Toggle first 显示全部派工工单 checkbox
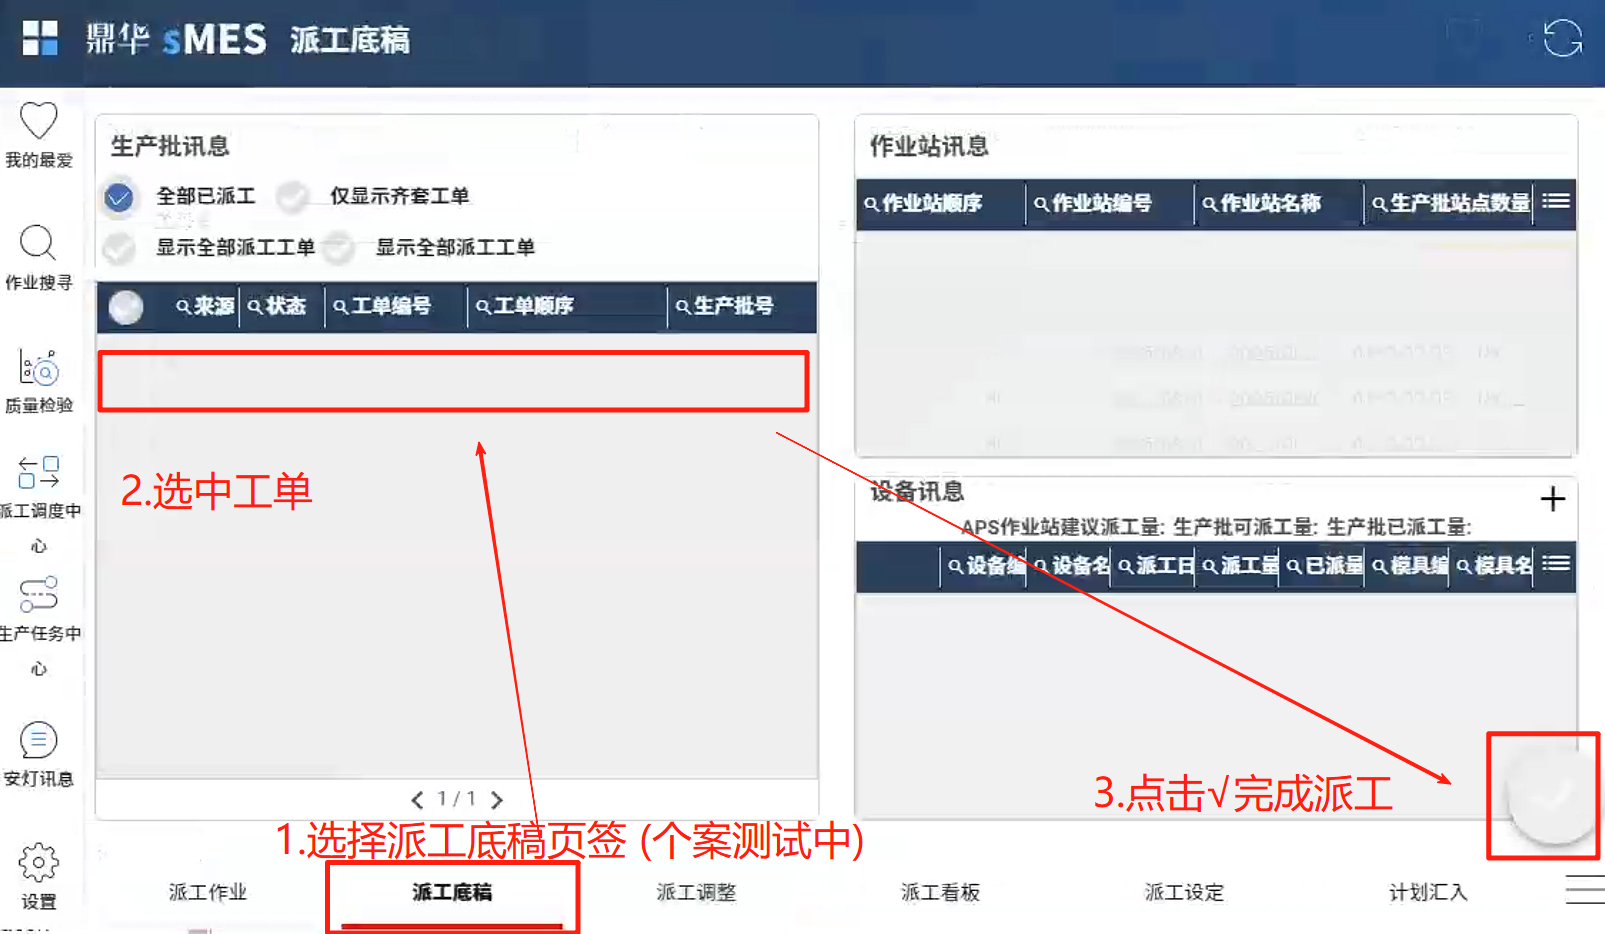The width and height of the screenshot is (1605, 934). click(x=119, y=248)
